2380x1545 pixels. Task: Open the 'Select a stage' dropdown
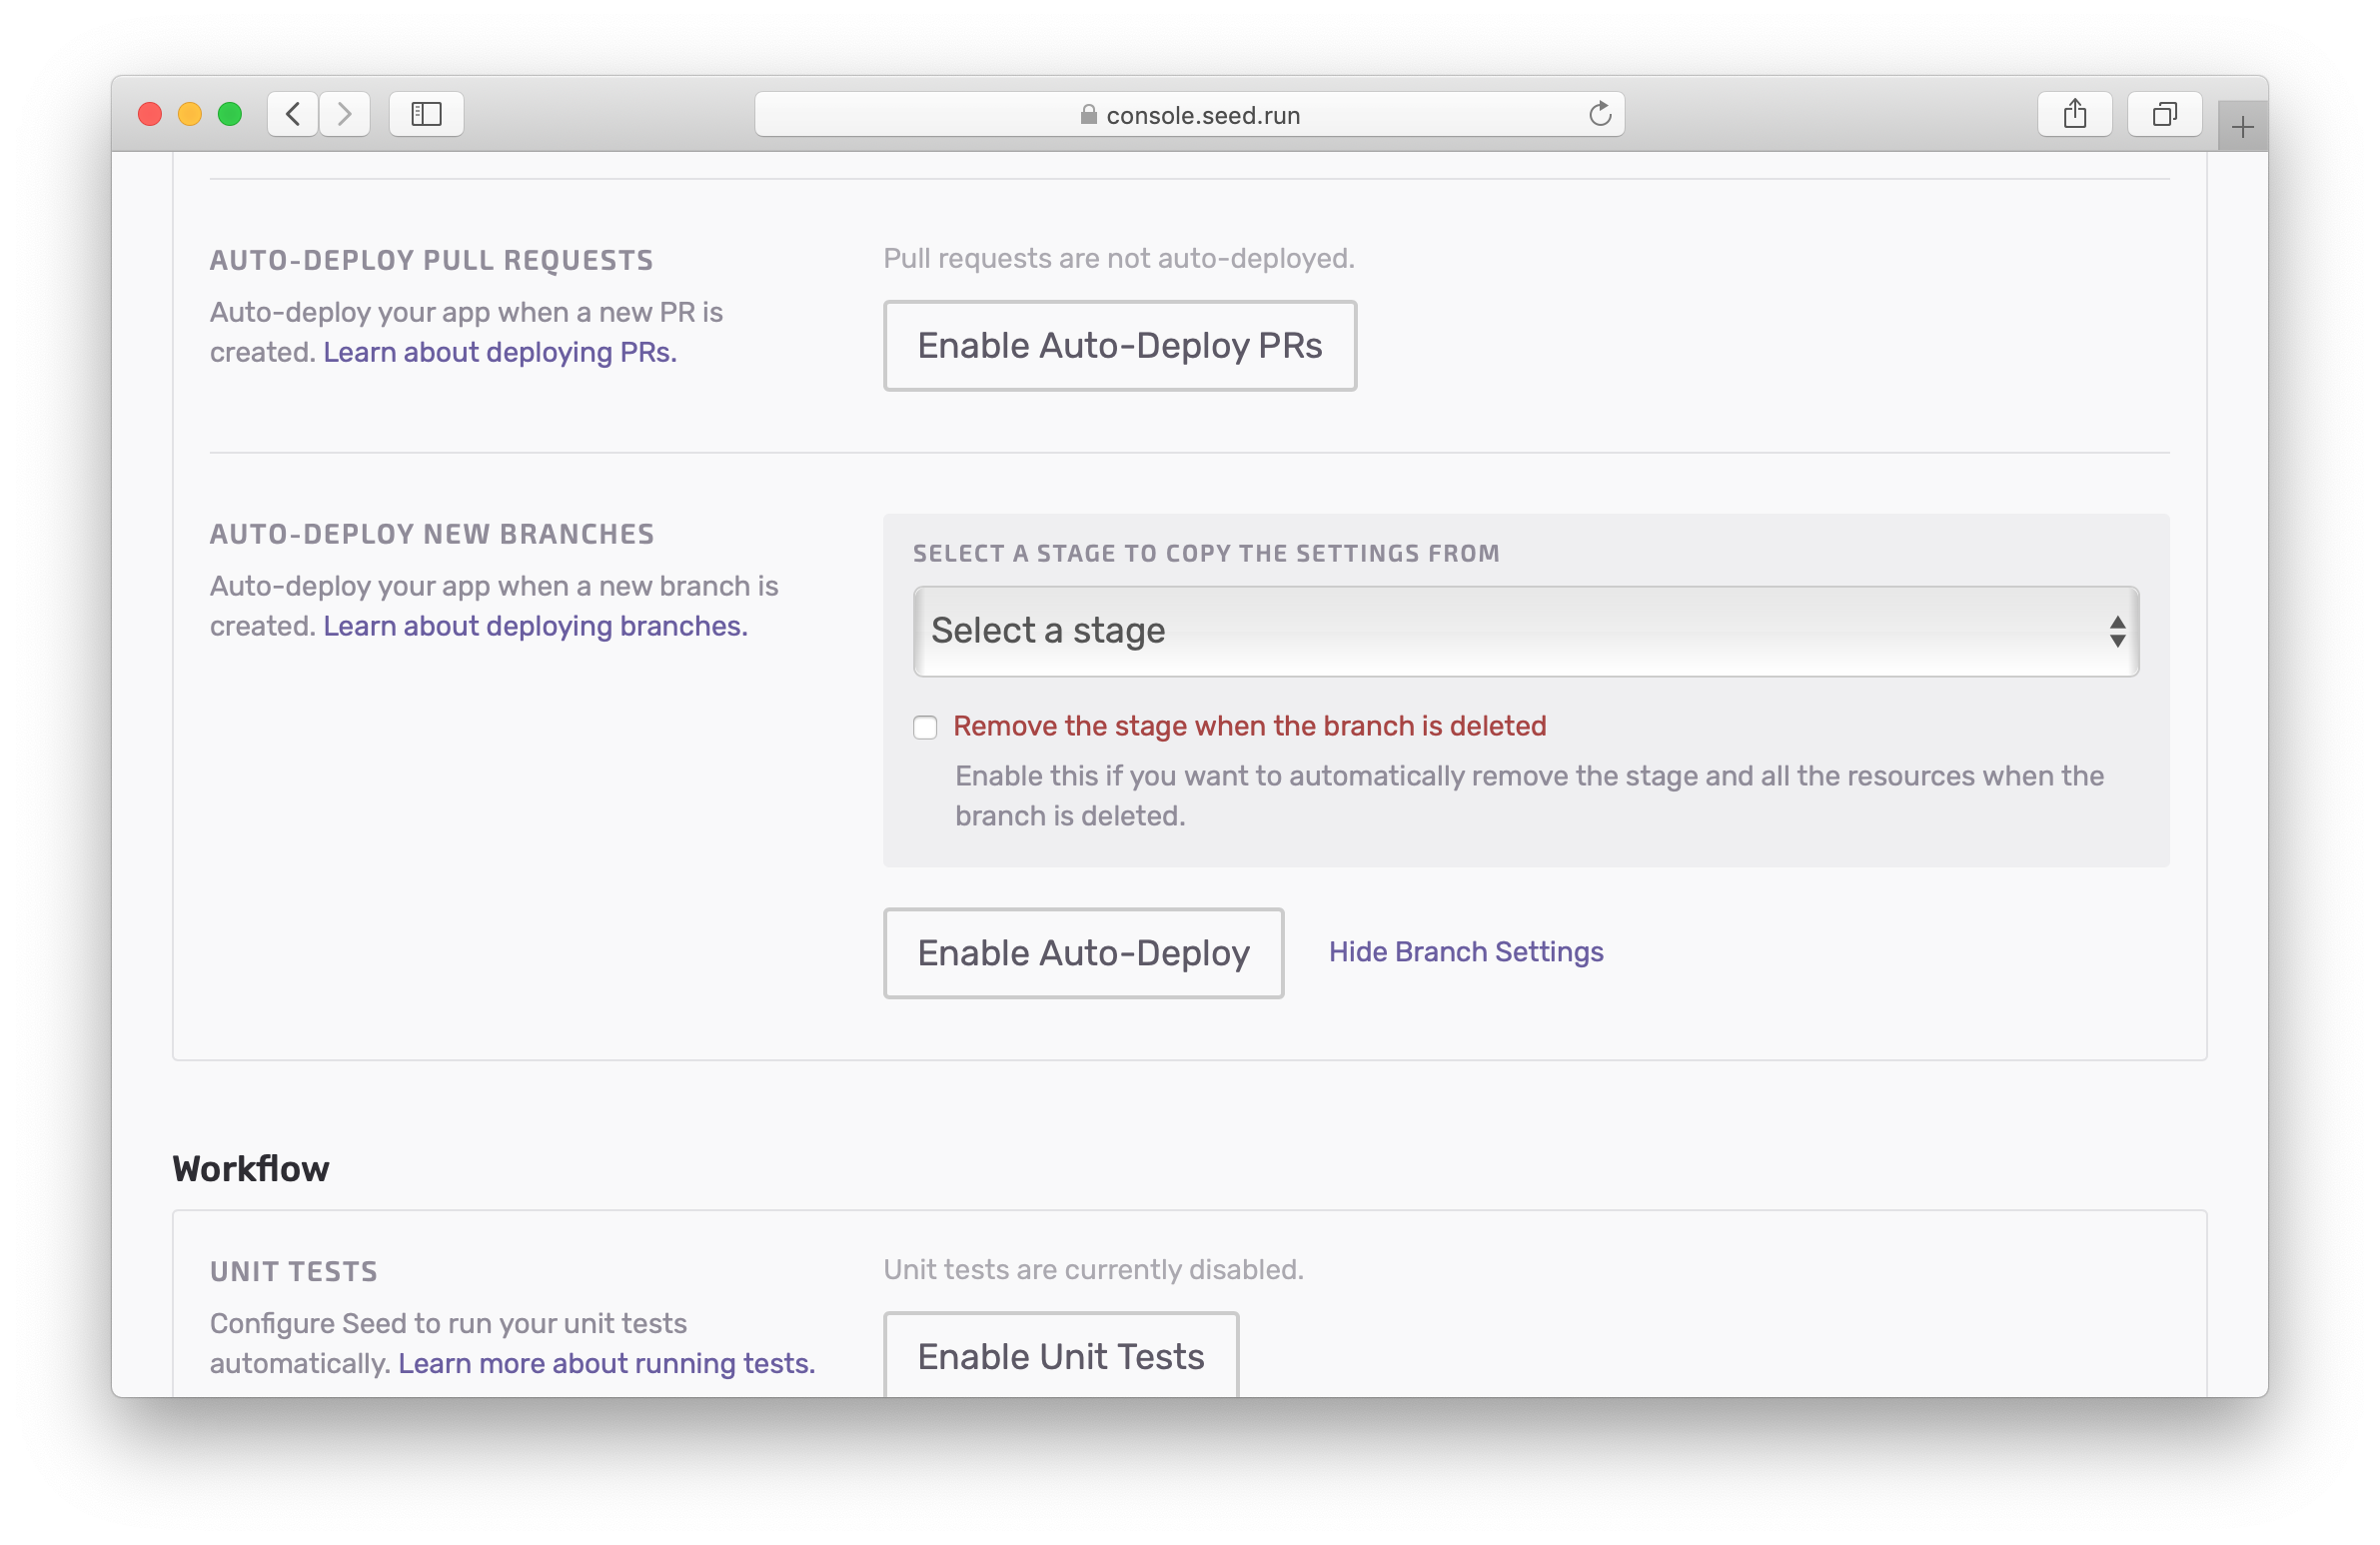click(1525, 631)
